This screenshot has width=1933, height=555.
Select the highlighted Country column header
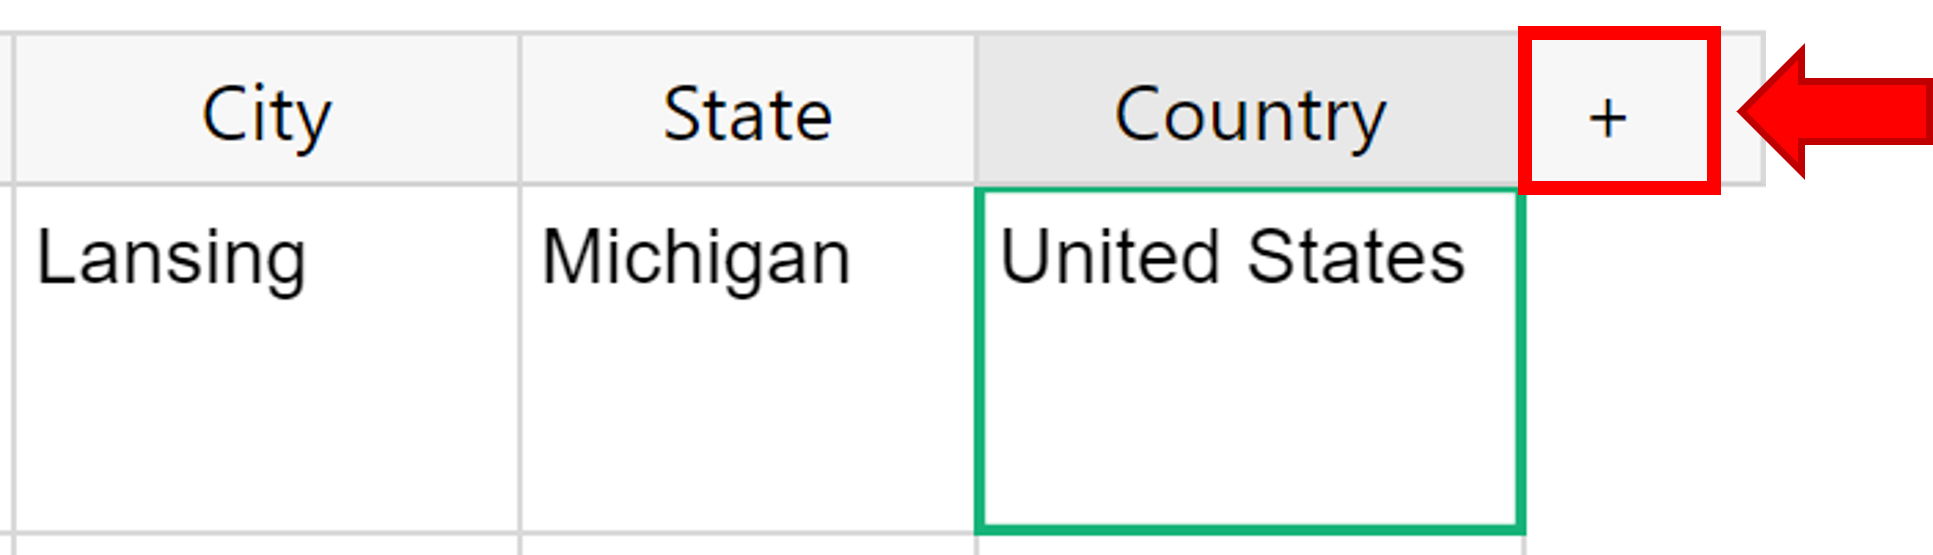click(x=1249, y=110)
